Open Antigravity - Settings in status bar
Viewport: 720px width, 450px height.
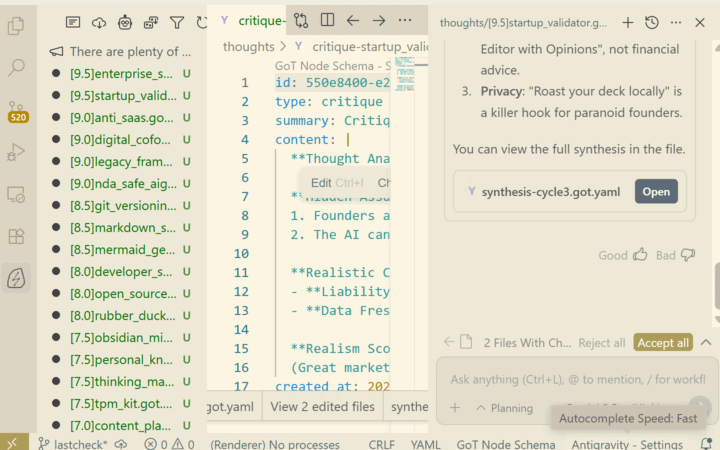pyautogui.click(x=627, y=444)
